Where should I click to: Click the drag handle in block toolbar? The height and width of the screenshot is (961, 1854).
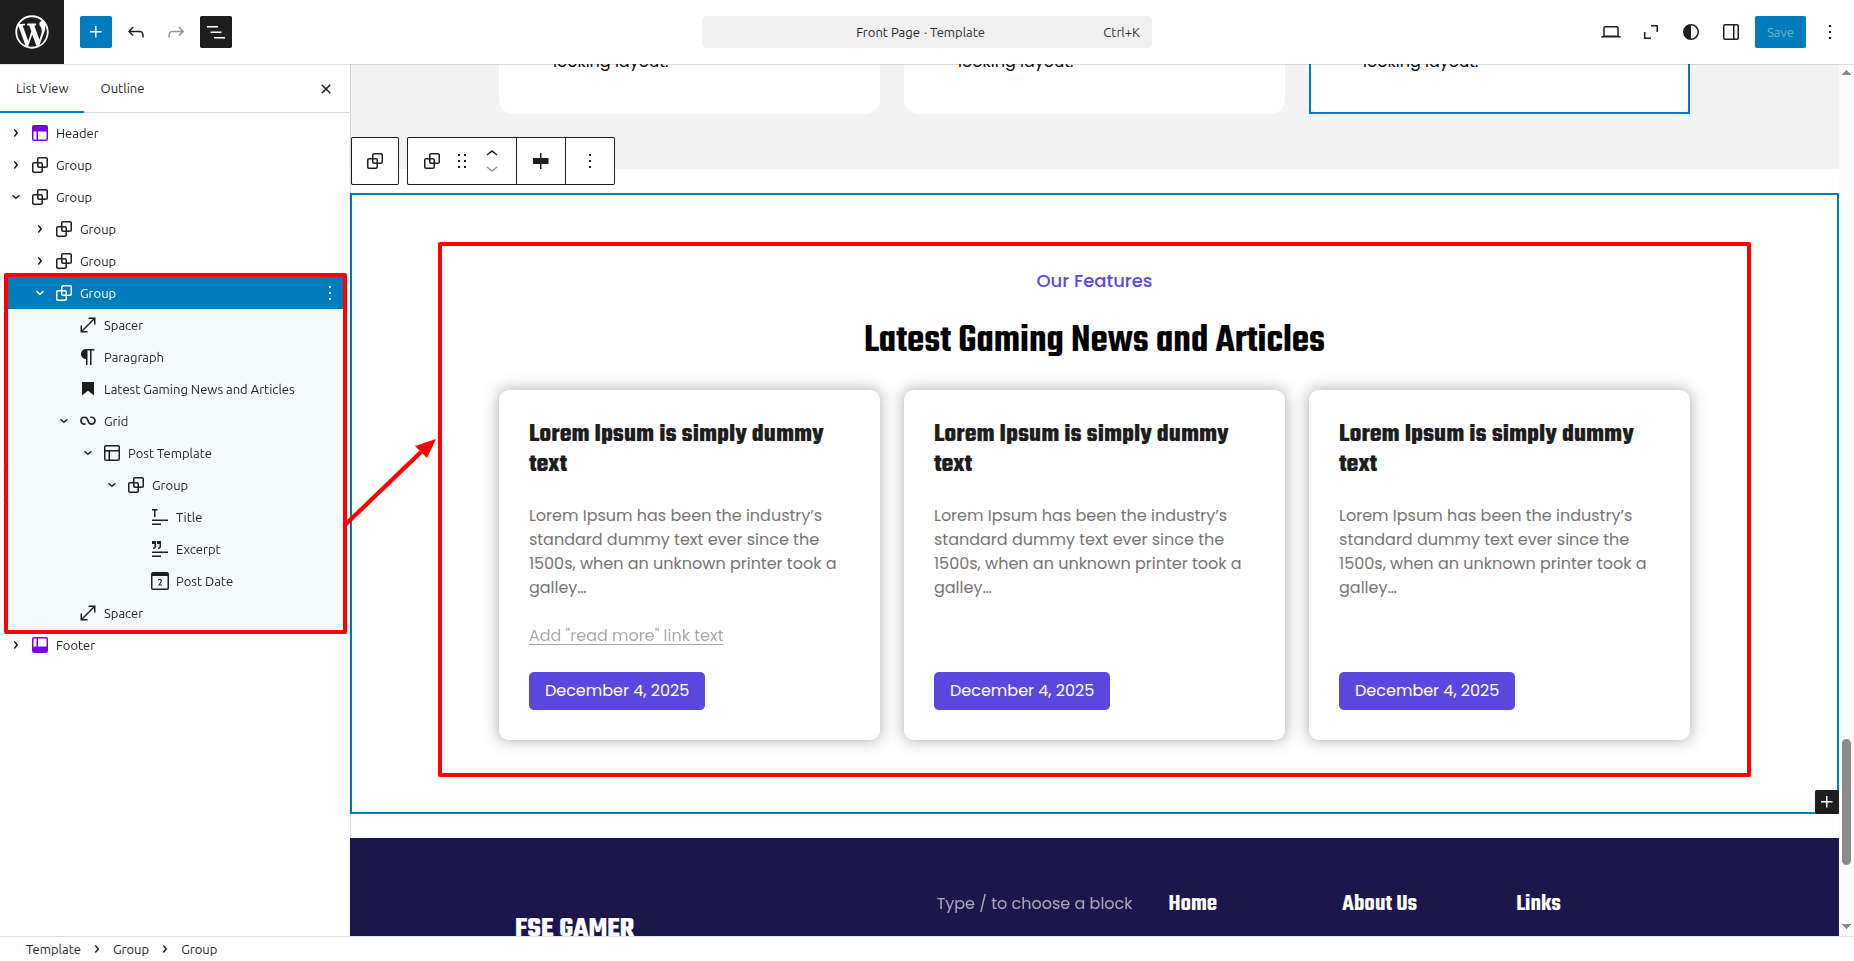pos(462,161)
